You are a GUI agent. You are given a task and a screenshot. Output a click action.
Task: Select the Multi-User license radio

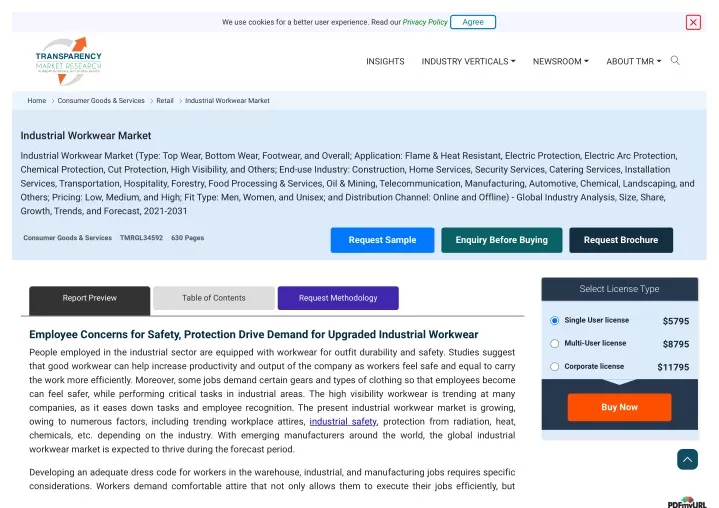pyautogui.click(x=554, y=343)
